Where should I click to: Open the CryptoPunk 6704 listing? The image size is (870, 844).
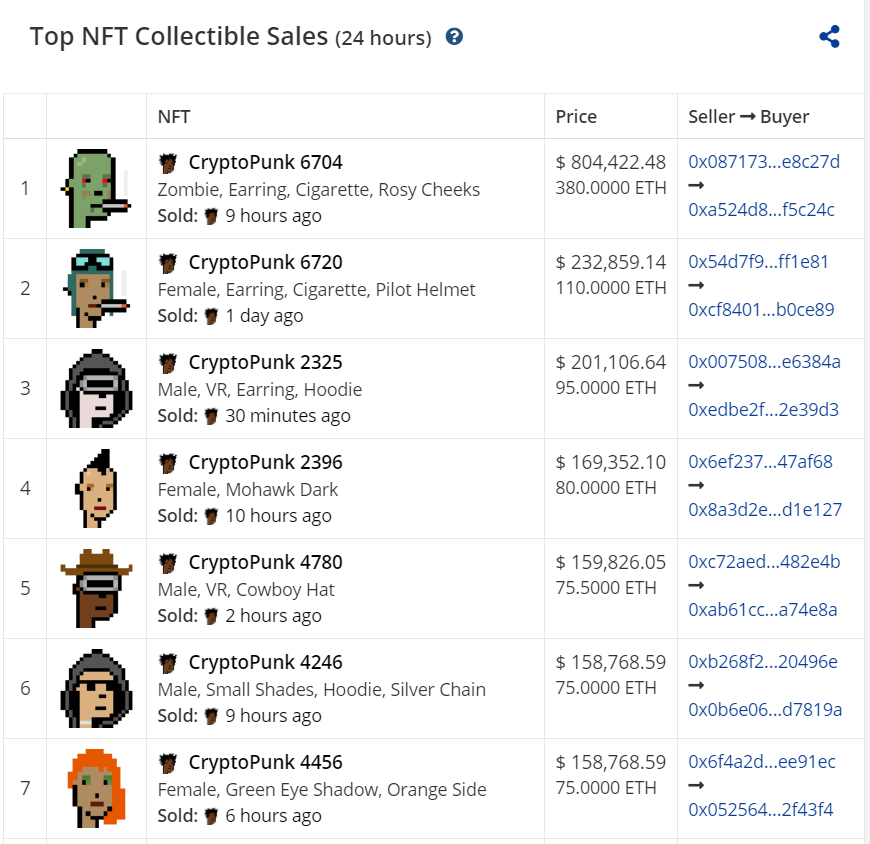point(268,161)
